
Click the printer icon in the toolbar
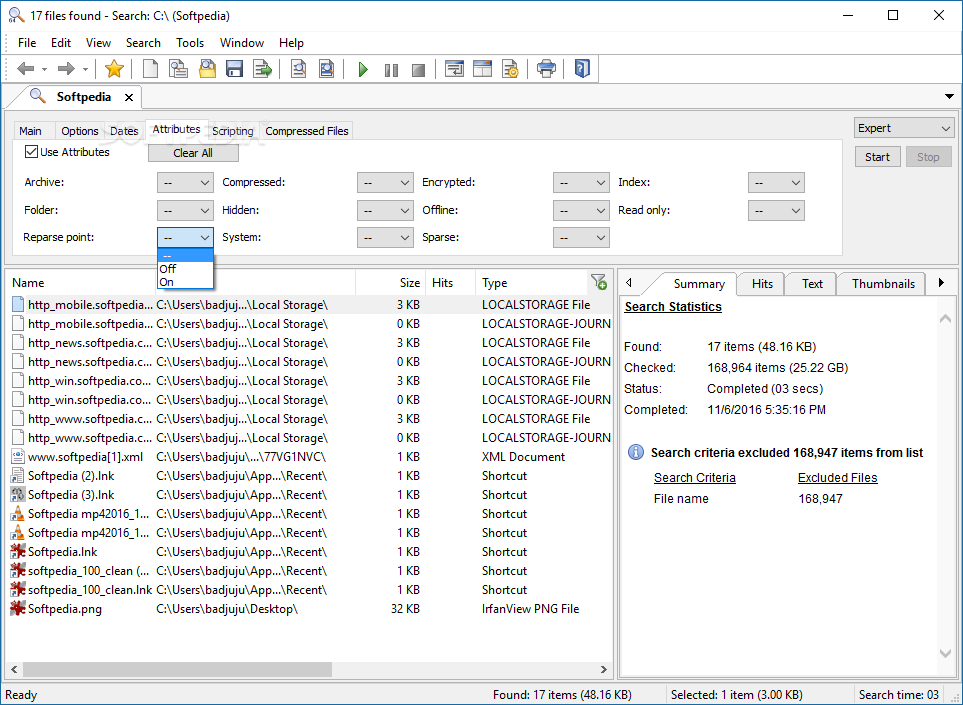tap(546, 69)
